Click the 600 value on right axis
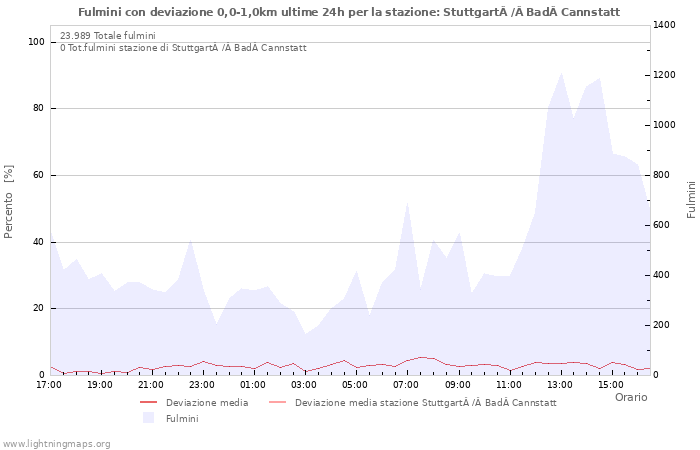Image resolution: width=700 pixels, height=450 pixels. tap(664, 225)
